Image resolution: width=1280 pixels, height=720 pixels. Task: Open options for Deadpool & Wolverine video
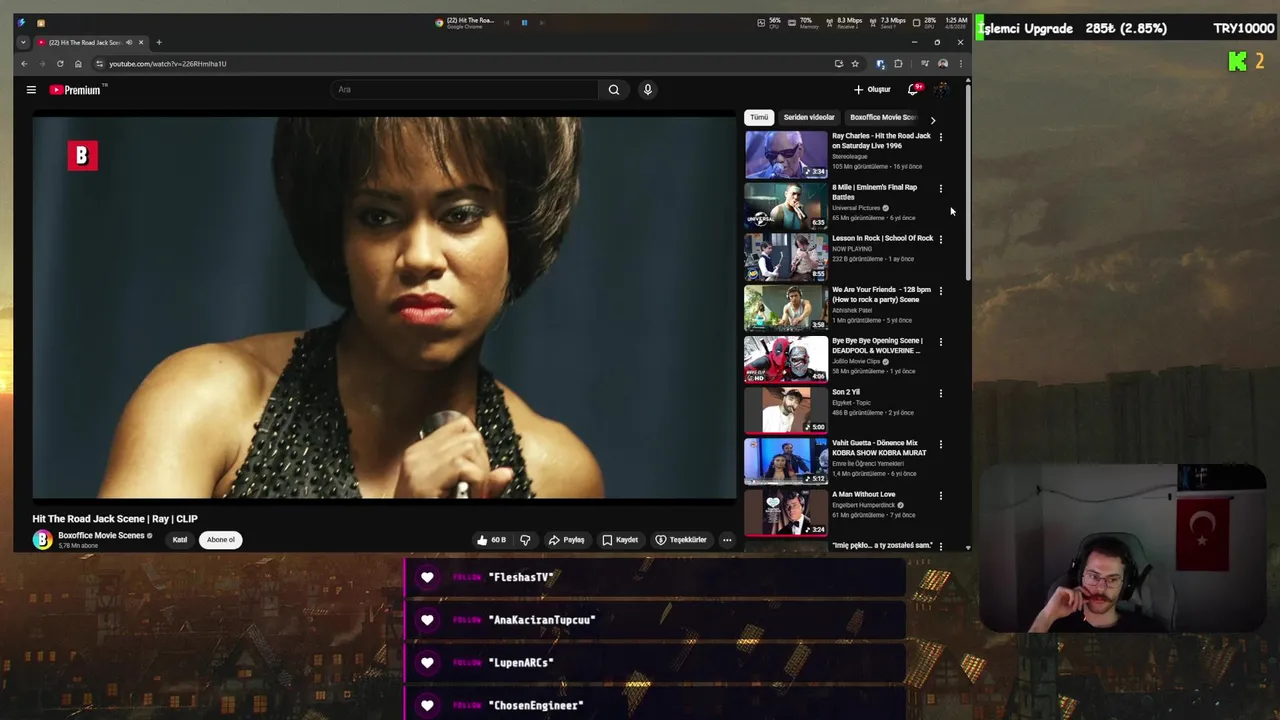[940, 341]
